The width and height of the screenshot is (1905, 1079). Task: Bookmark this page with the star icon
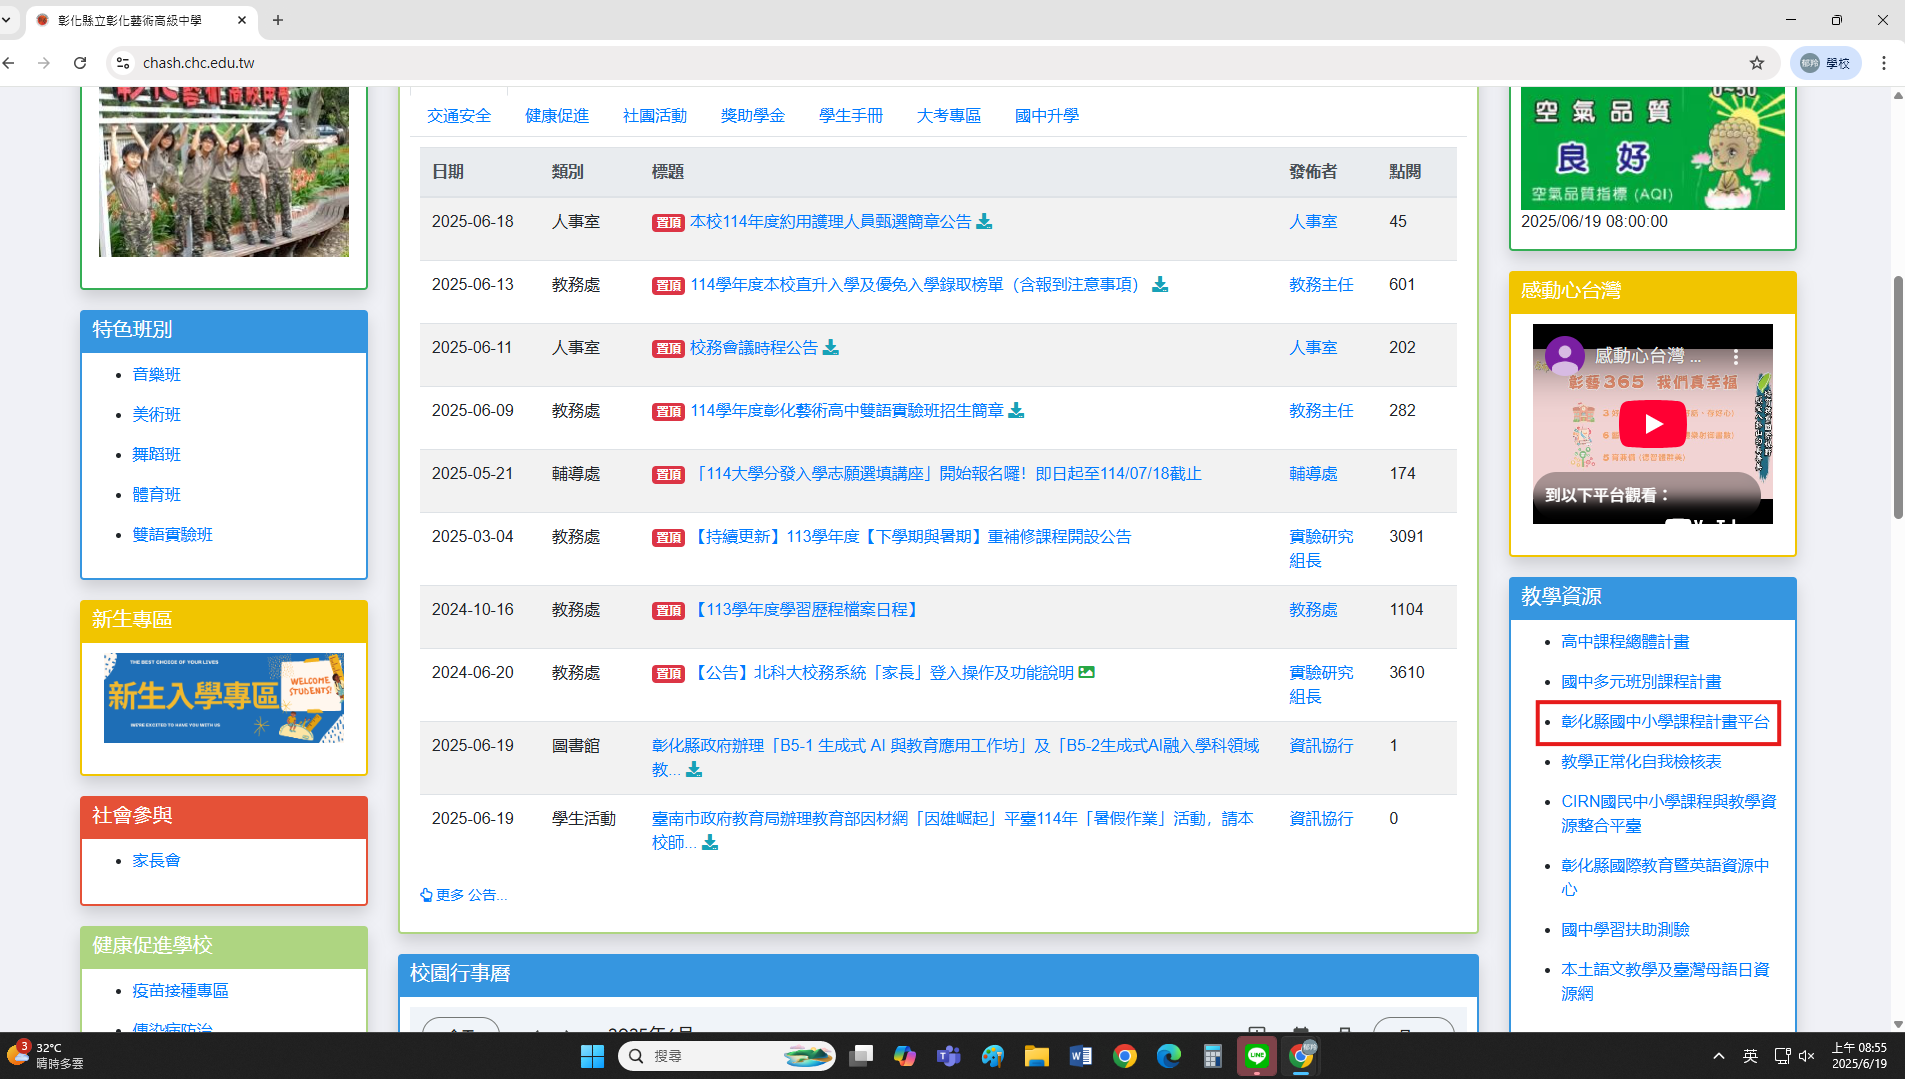1757,63
